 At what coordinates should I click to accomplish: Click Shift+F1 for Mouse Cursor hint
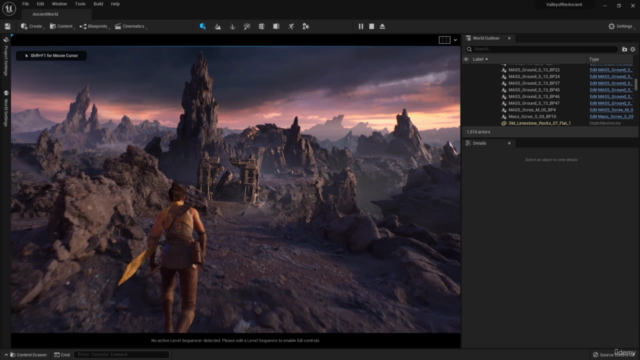51,56
